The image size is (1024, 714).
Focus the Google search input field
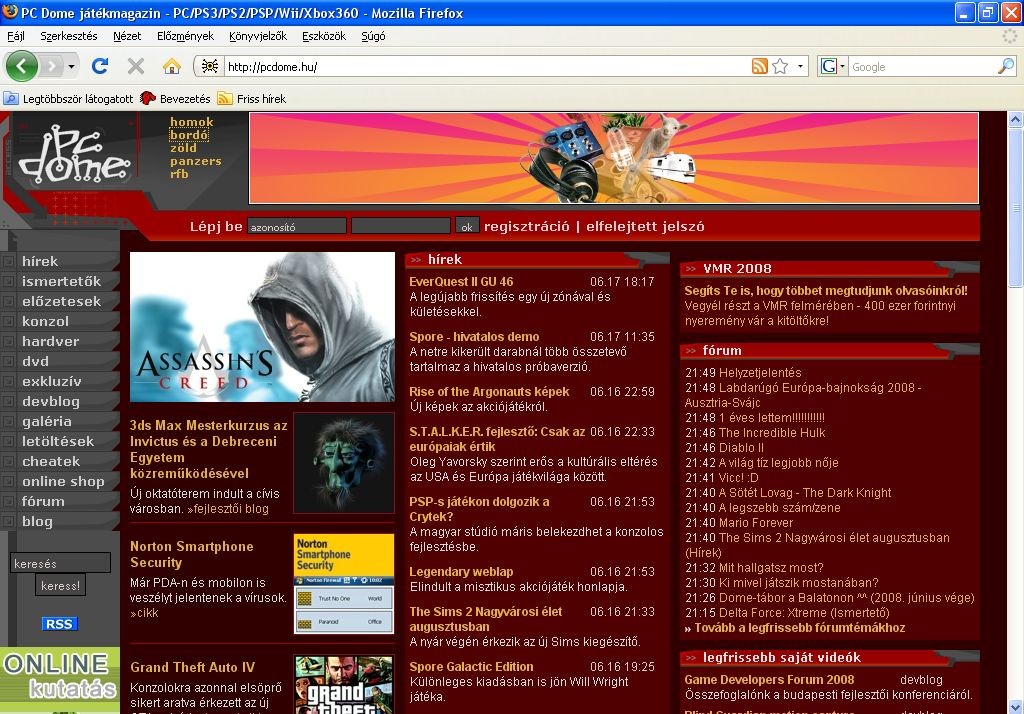[x=923, y=67]
